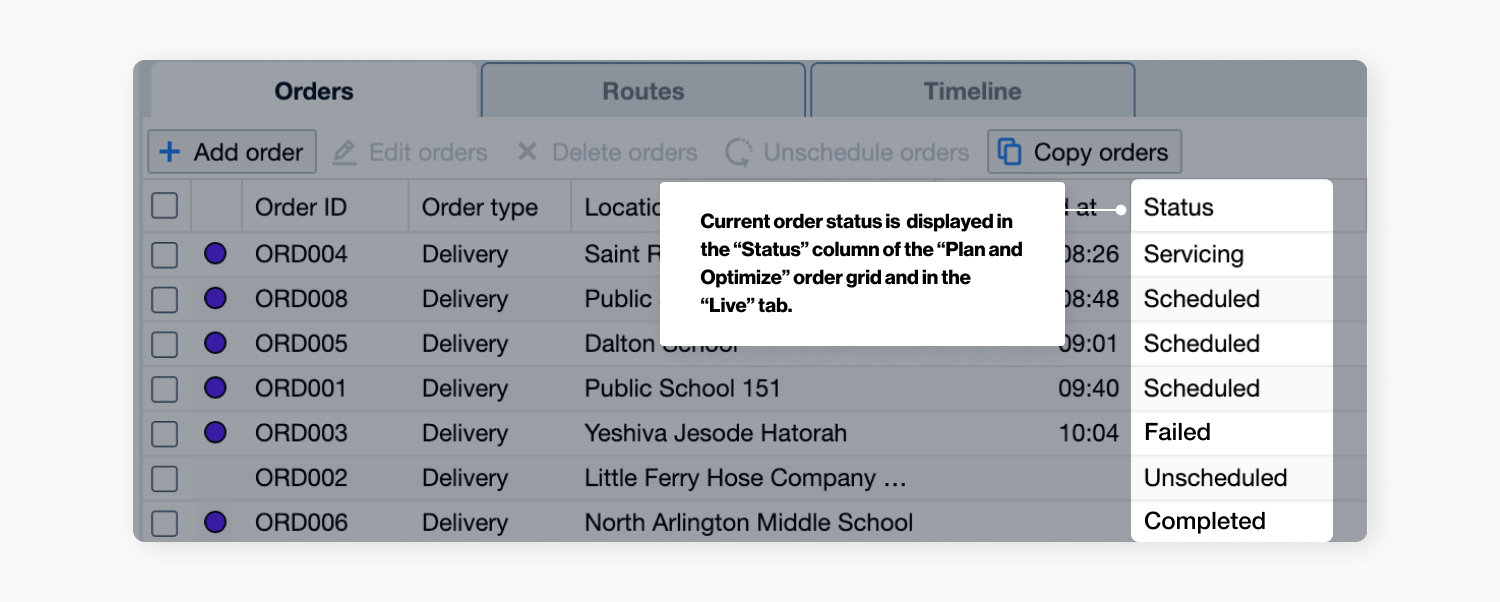Click the purple dot for ORD004
This screenshot has height=602, width=1500.
click(x=215, y=253)
